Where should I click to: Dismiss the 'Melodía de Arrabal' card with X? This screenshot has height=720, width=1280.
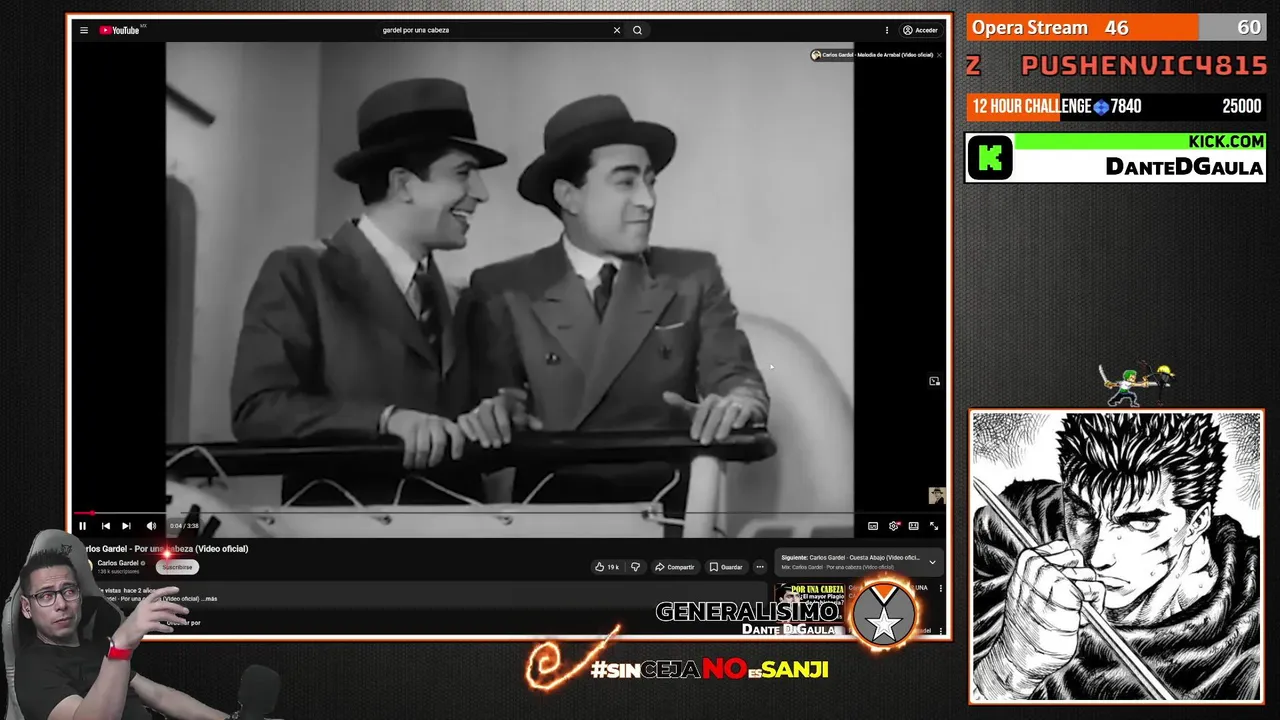(x=939, y=55)
